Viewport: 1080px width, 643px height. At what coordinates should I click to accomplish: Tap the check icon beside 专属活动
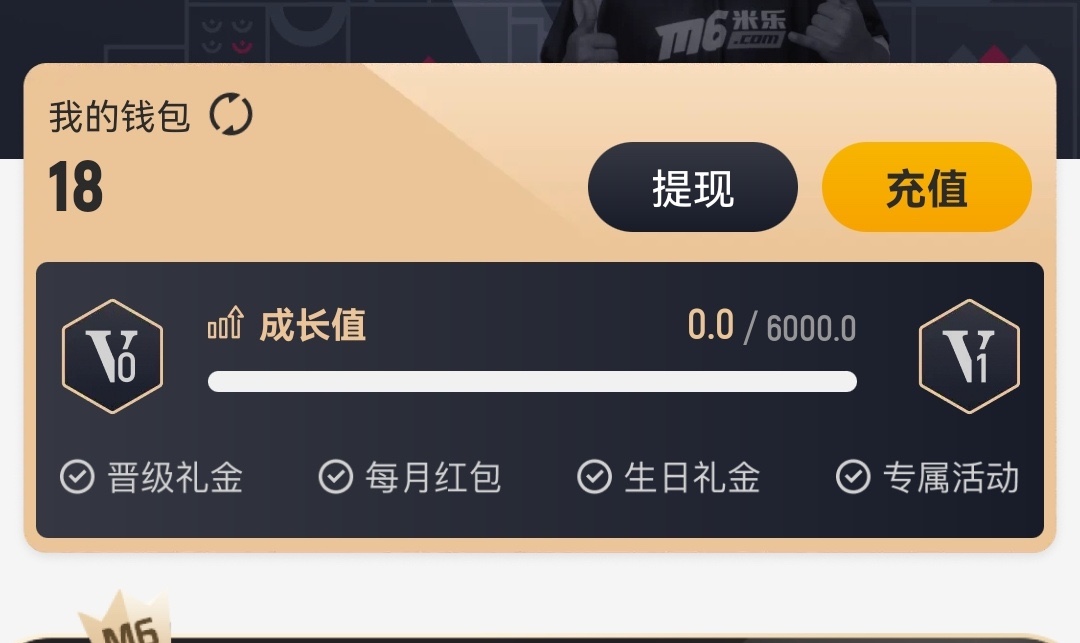[853, 477]
